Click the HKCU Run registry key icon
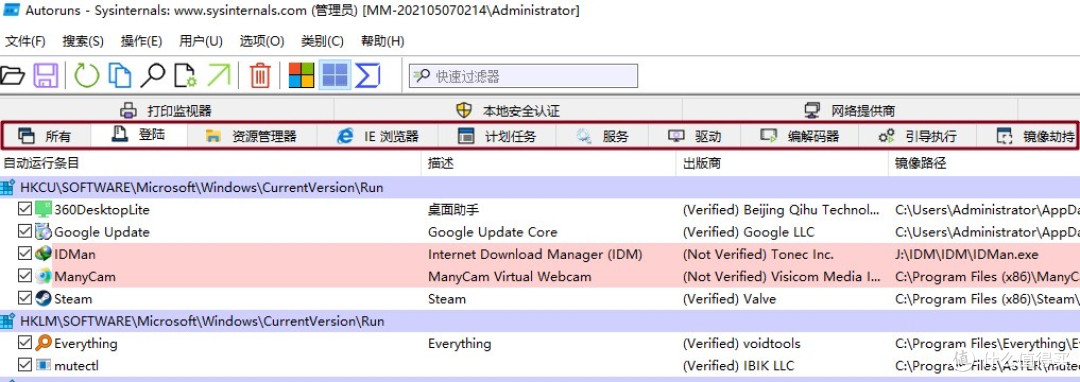This screenshot has width=1080, height=382. pyautogui.click(x=8, y=187)
